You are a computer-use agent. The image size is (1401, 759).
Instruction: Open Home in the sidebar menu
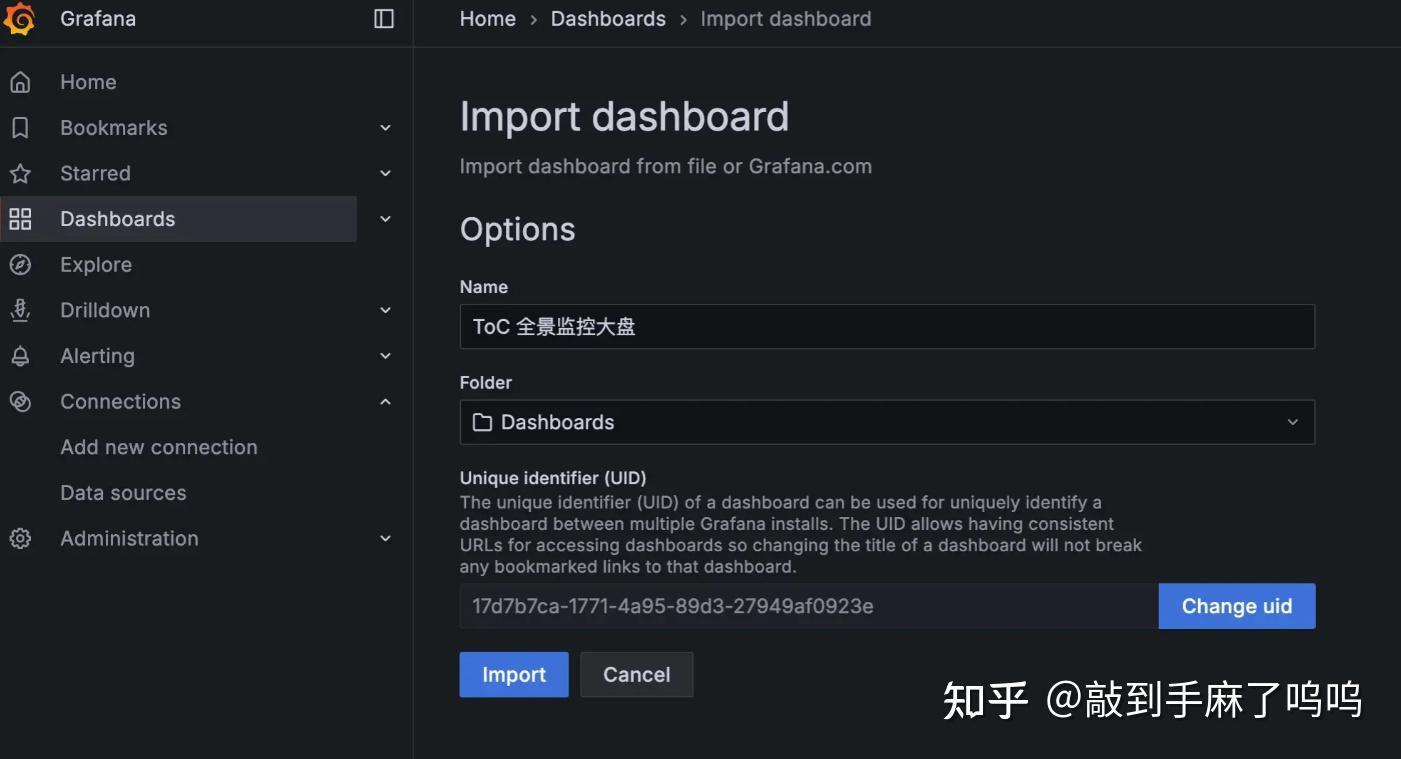[88, 82]
